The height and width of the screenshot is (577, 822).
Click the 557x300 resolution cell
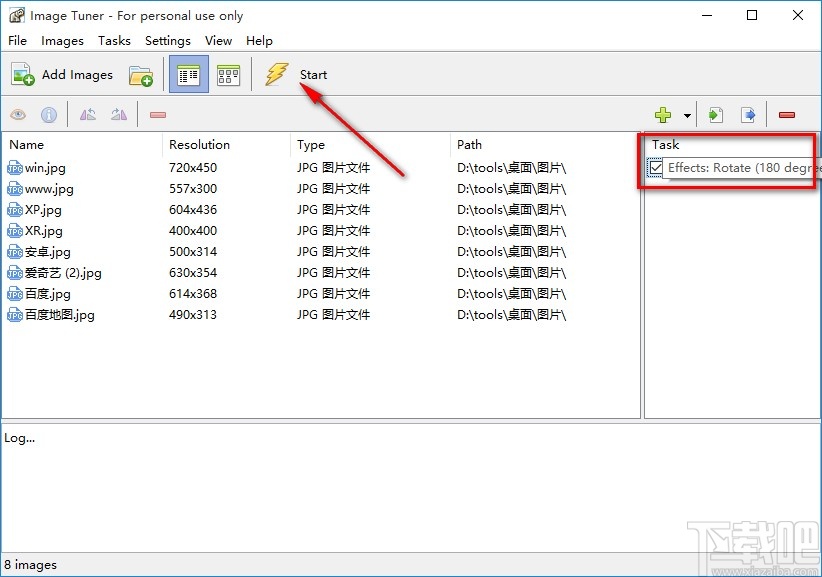[193, 189]
